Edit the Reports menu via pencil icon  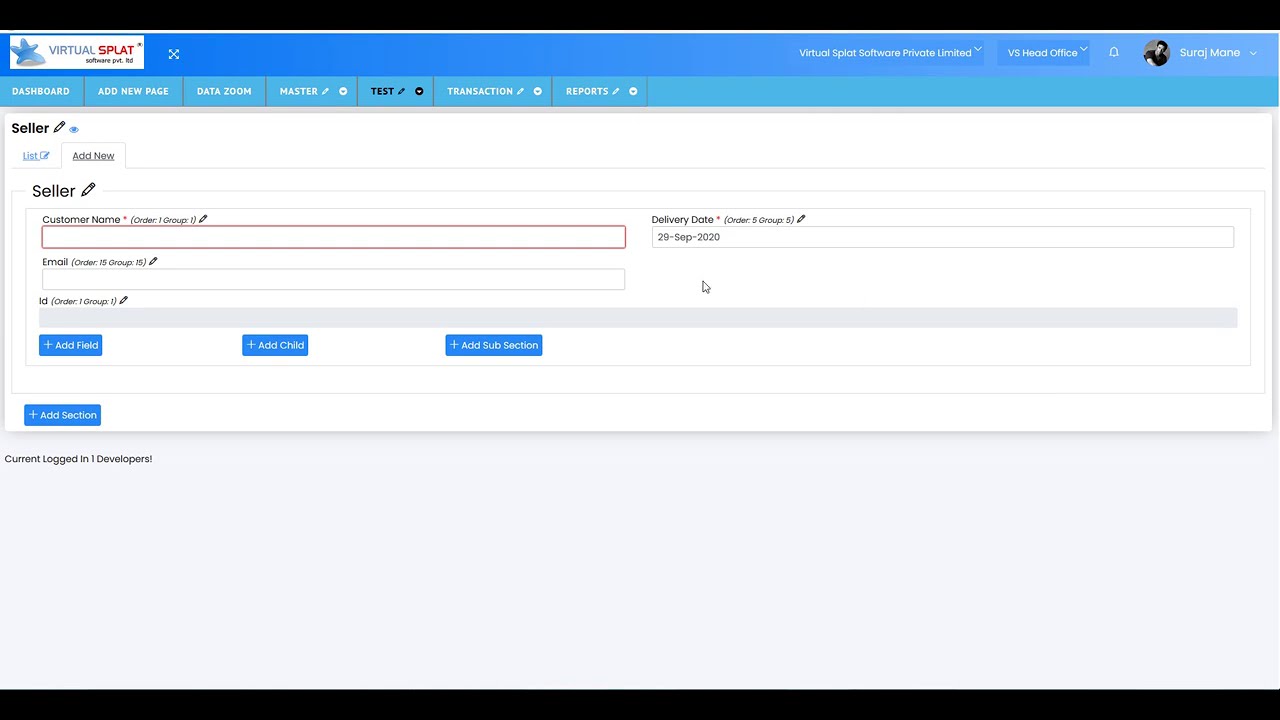616,91
